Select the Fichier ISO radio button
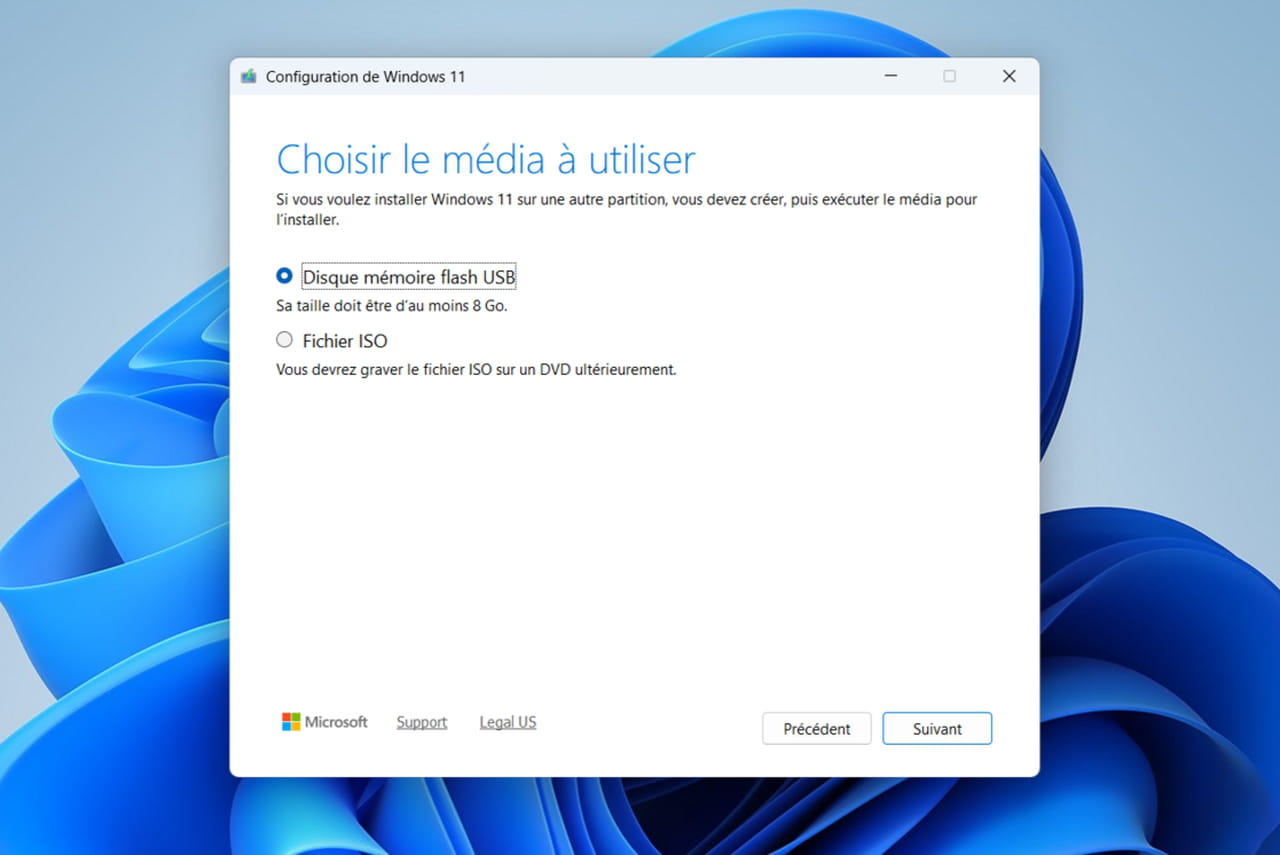 (285, 340)
